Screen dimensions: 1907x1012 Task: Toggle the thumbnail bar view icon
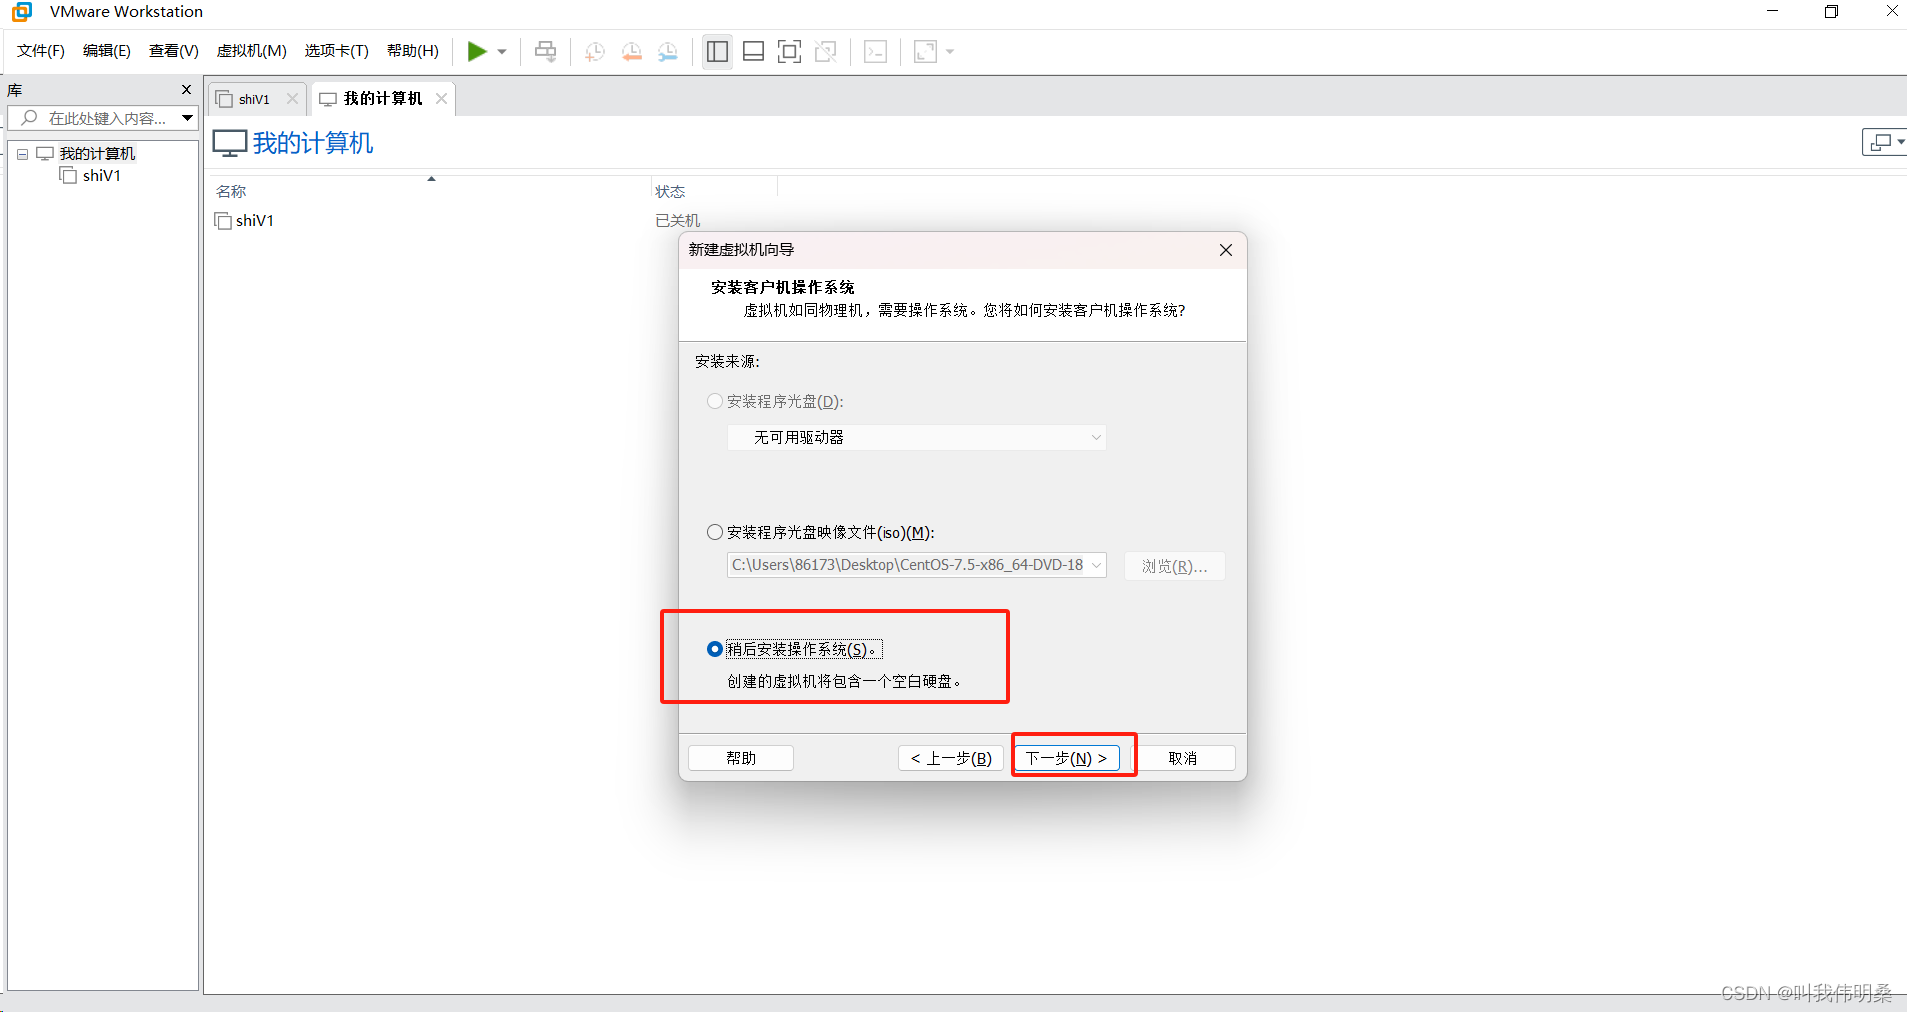pos(754,51)
